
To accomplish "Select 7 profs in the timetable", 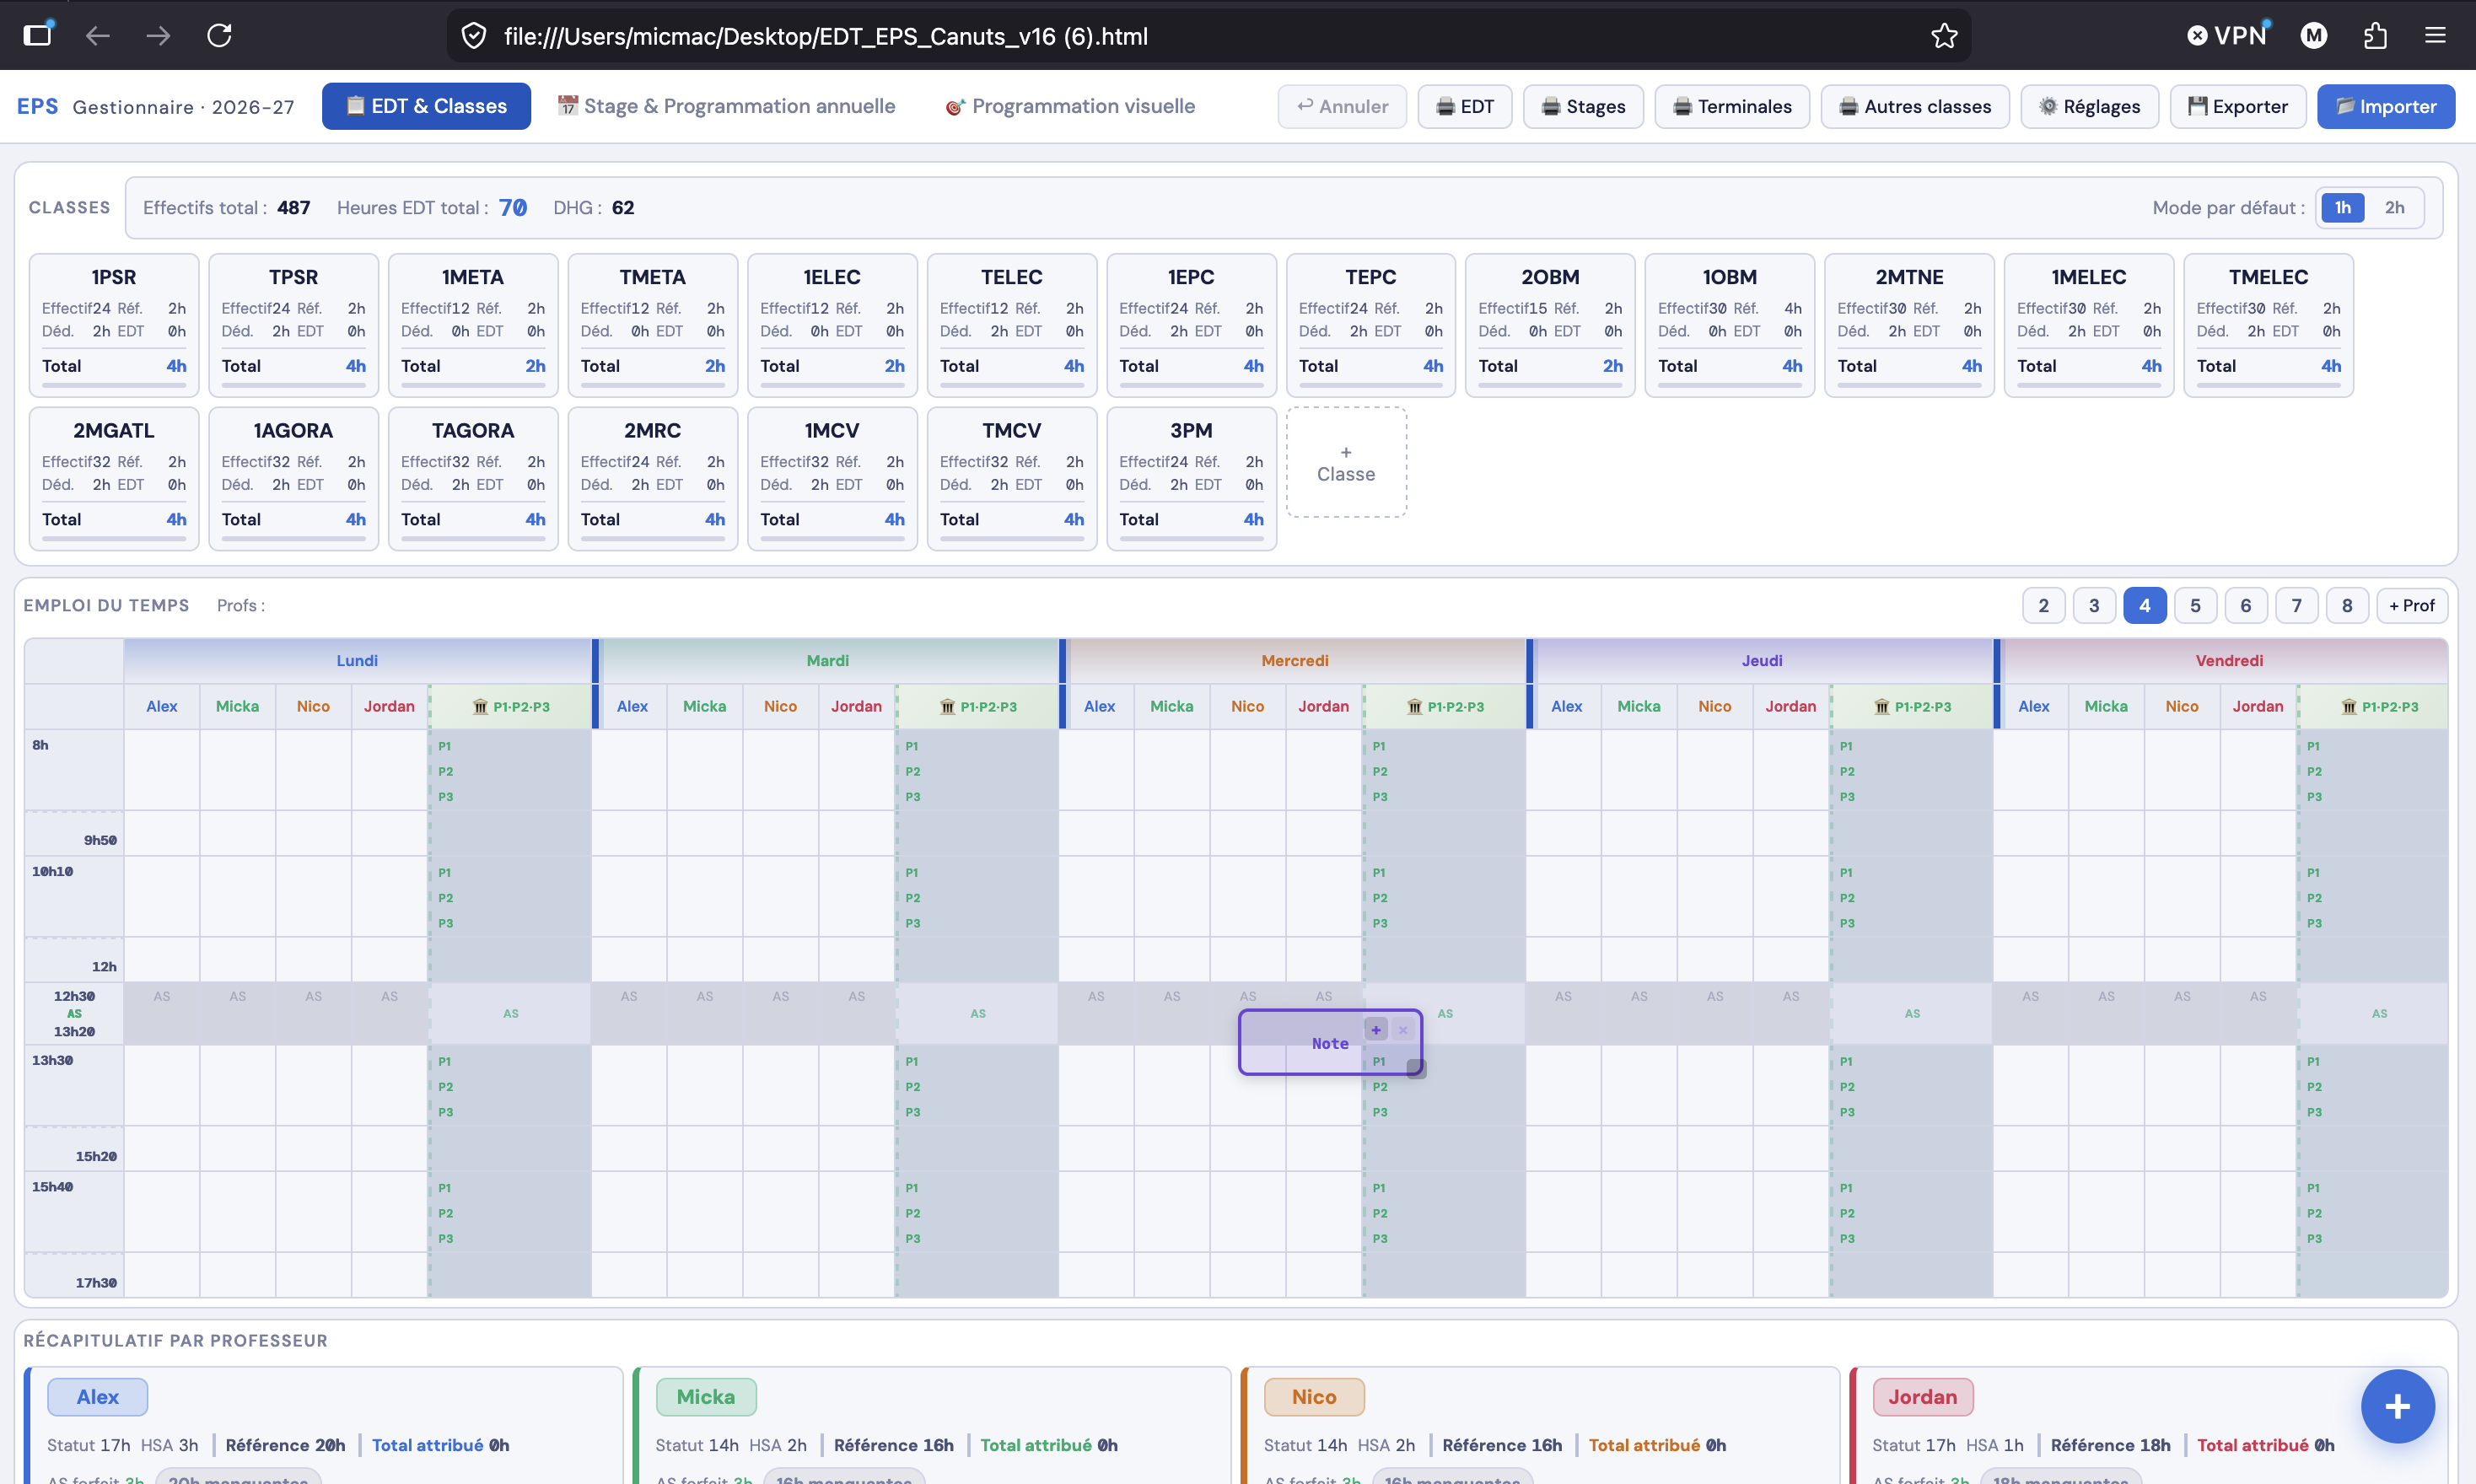I will point(2297,605).
